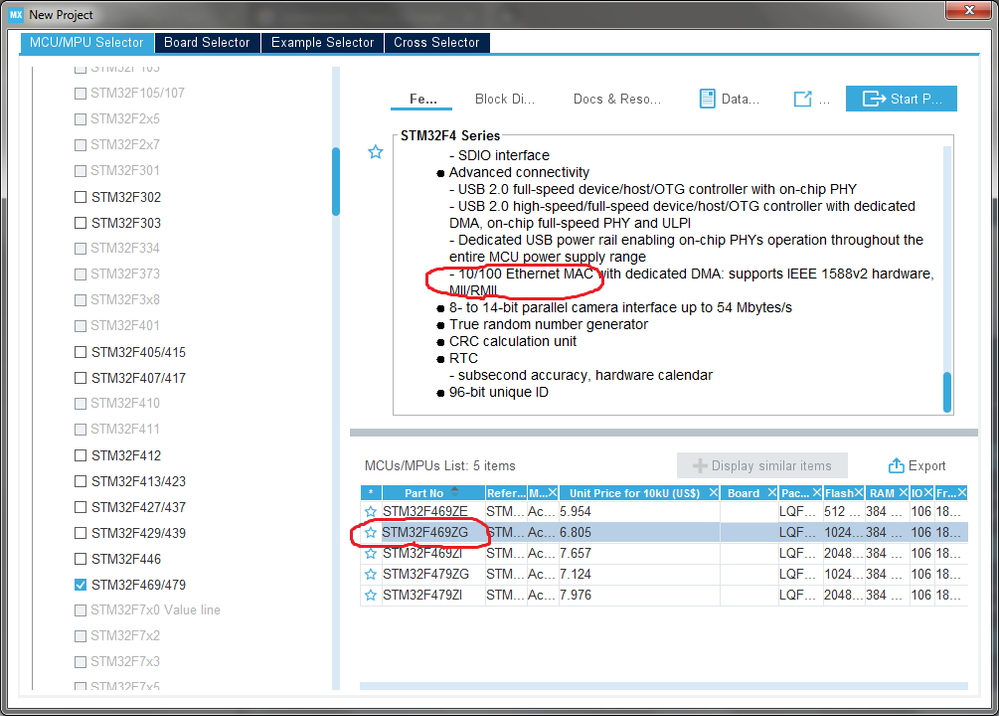This screenshot has width=999, height=716.
Task: Check the STM32F446 checkbox
Action: (80, 559)
